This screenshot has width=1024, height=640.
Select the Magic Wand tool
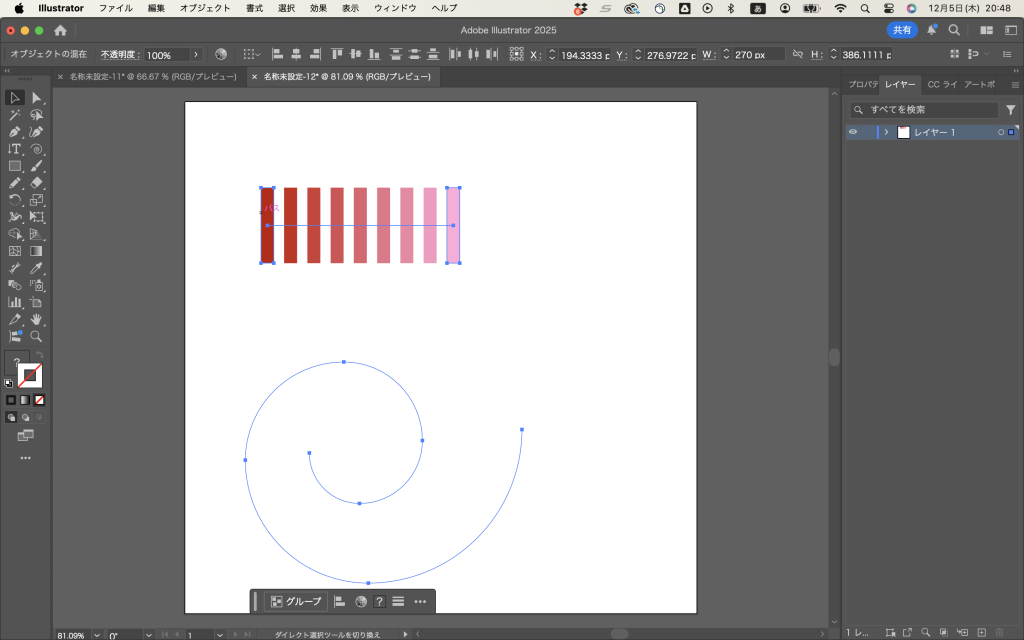[15, 115]
